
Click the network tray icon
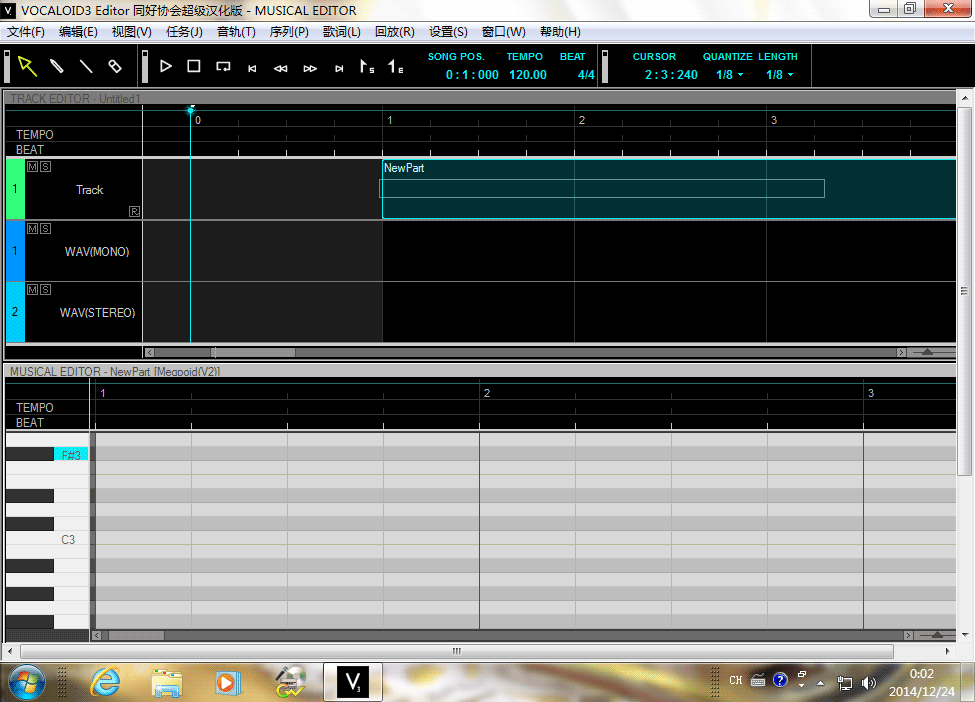pos(844,683)
